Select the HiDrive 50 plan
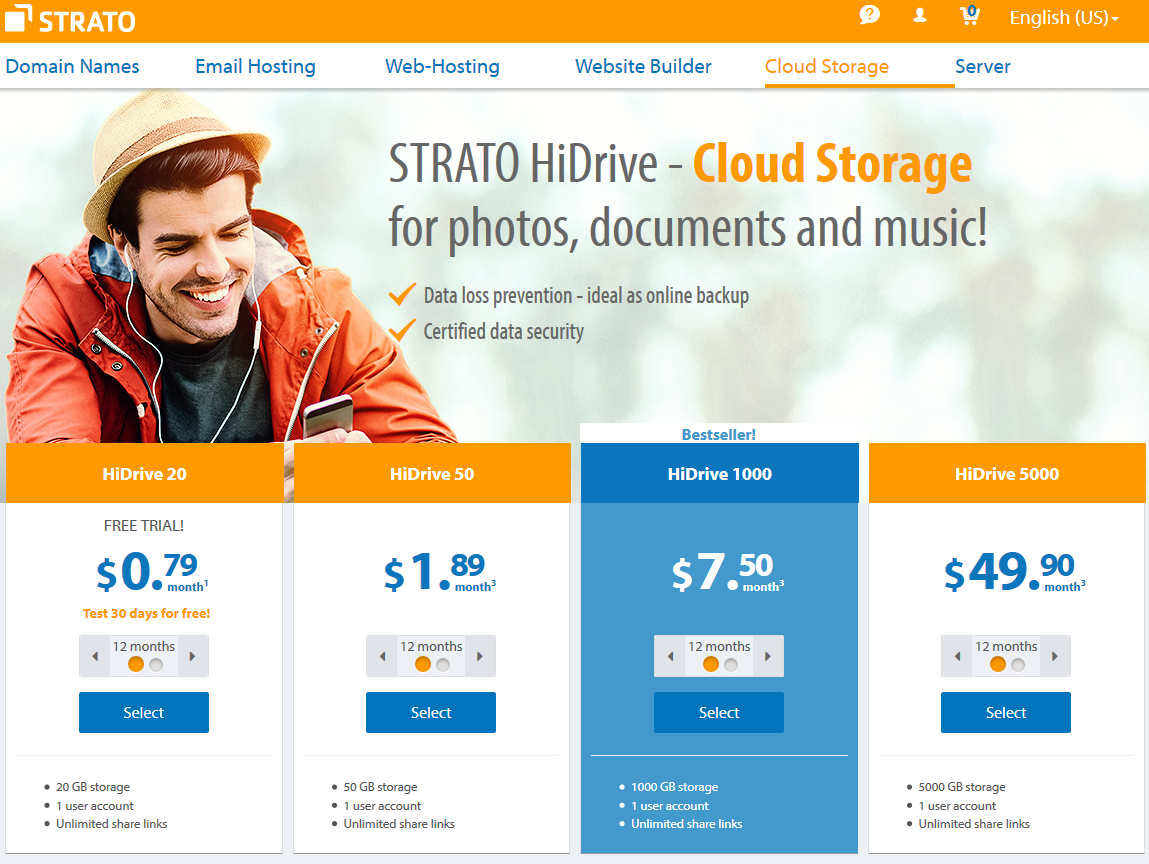Screen dimensions: 1149x864 (431, 712)
